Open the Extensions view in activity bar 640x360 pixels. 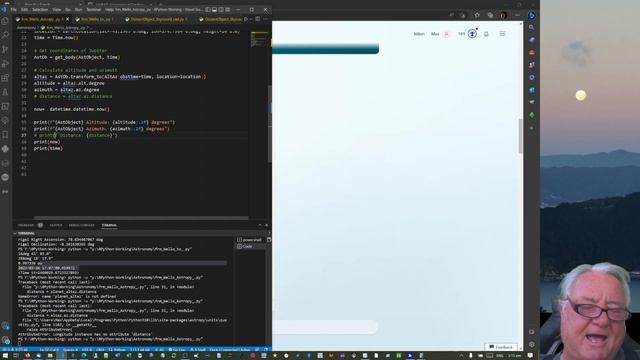tap(5, 78)
